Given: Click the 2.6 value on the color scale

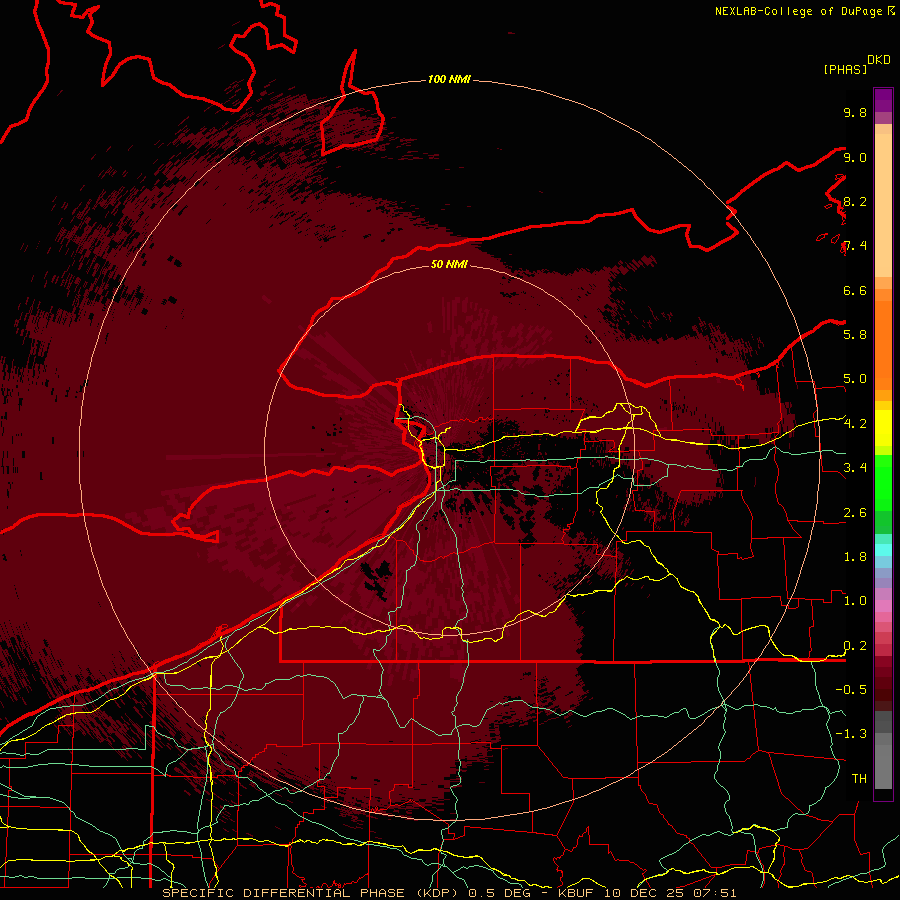Looking at the screenshot, I should click(855, 513).
